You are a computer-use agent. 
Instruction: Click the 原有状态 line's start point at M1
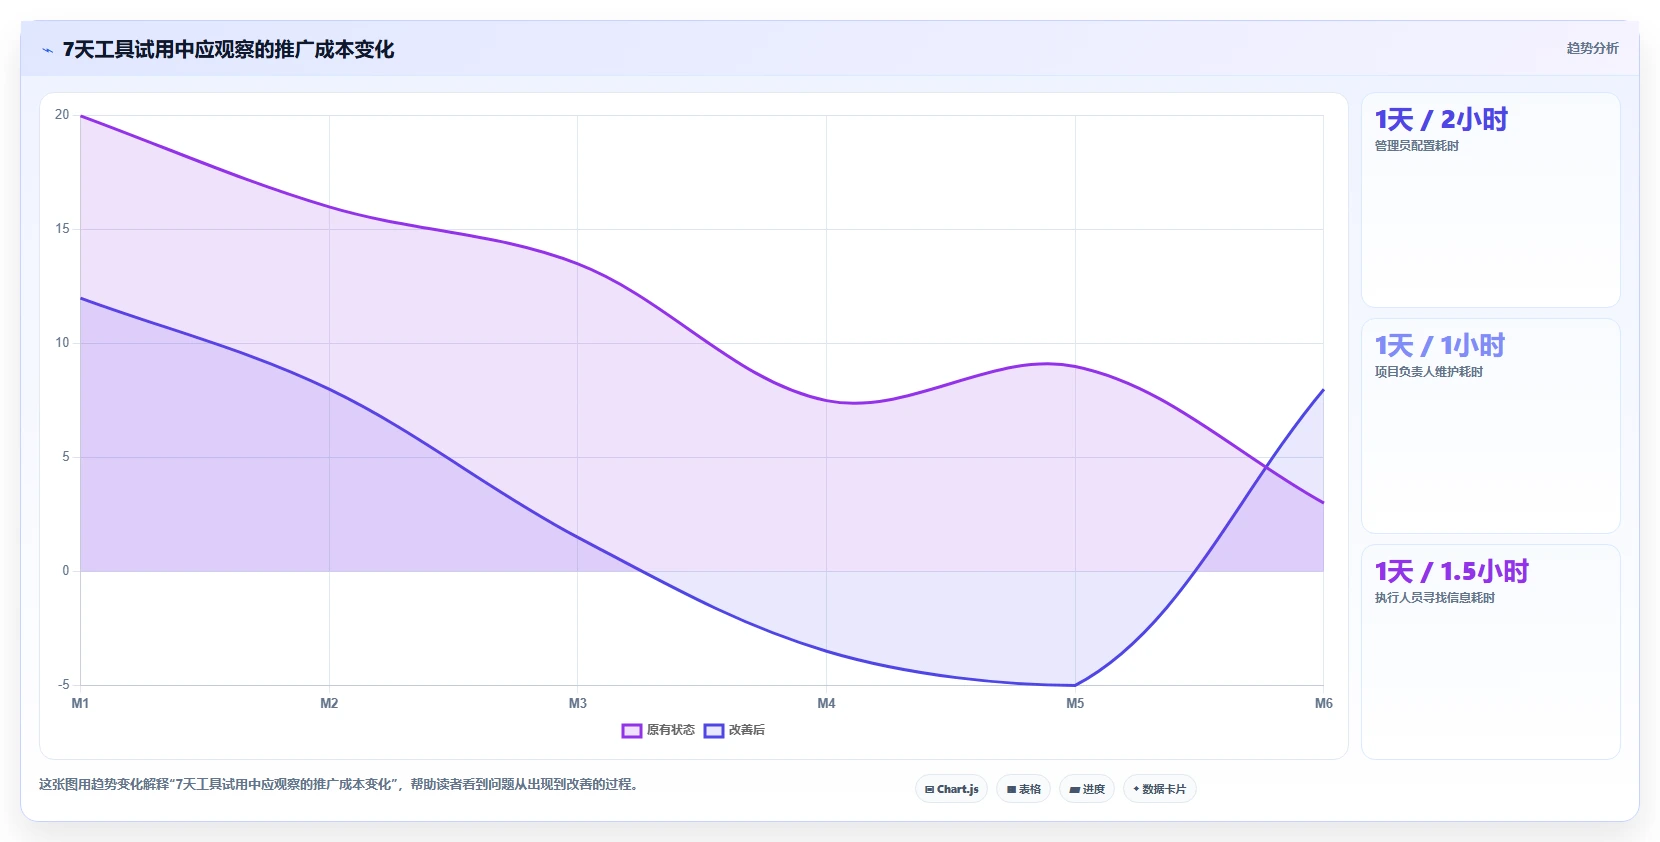[x=80, y=116]
